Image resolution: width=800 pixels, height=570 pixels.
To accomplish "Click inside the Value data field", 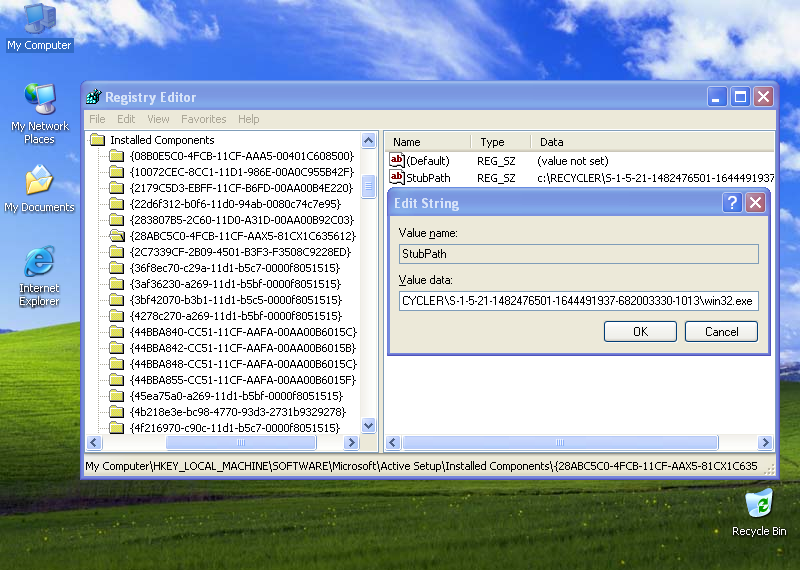I will tap(577, 300).
